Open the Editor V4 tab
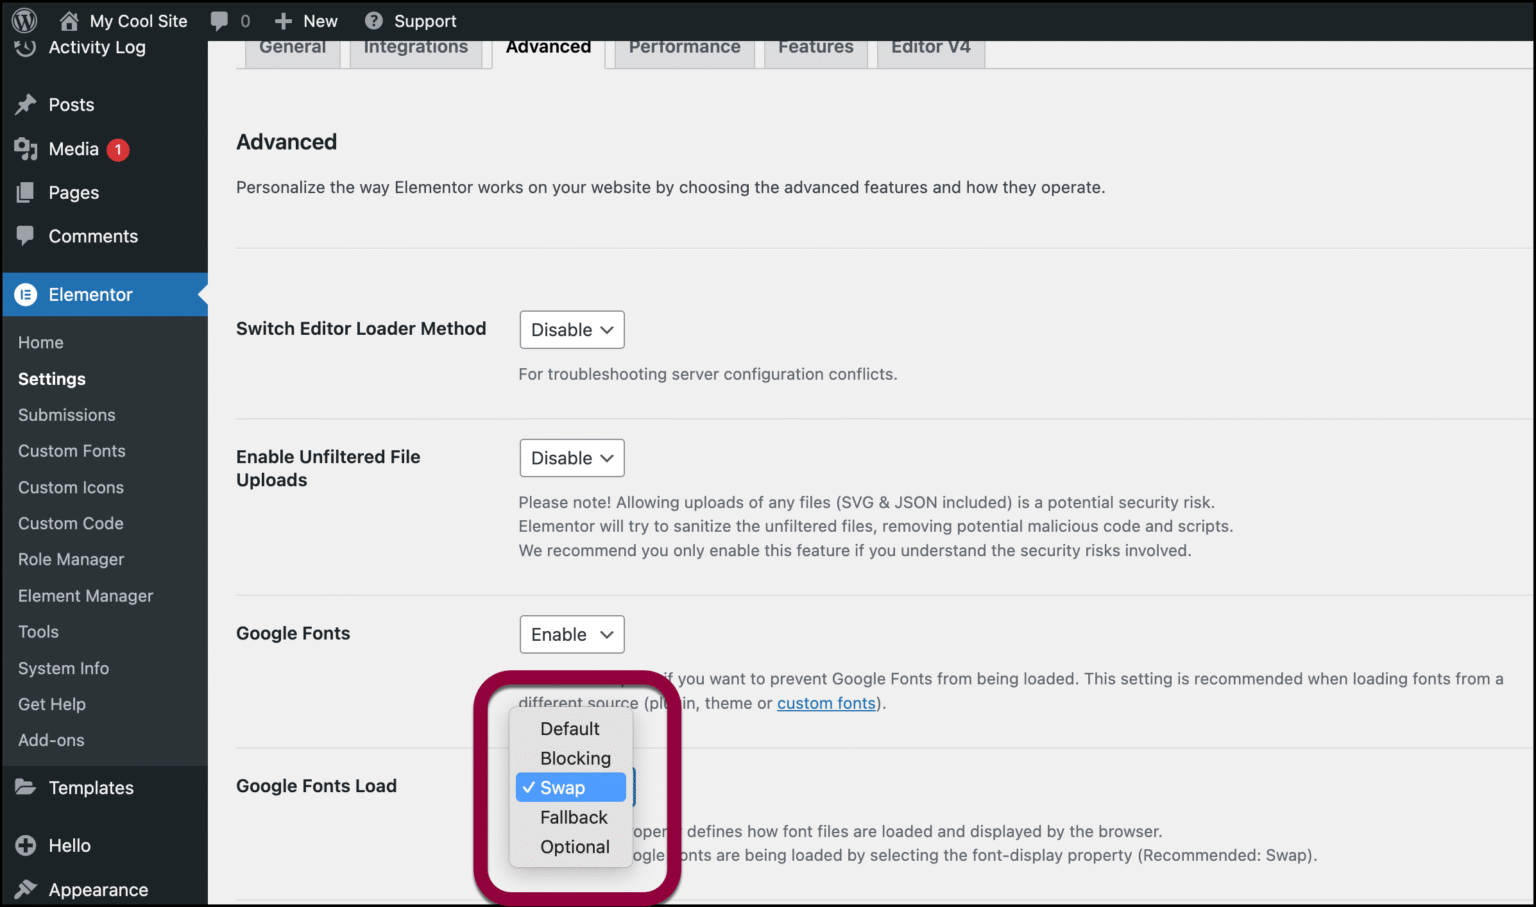 click(x=930, y=46)
